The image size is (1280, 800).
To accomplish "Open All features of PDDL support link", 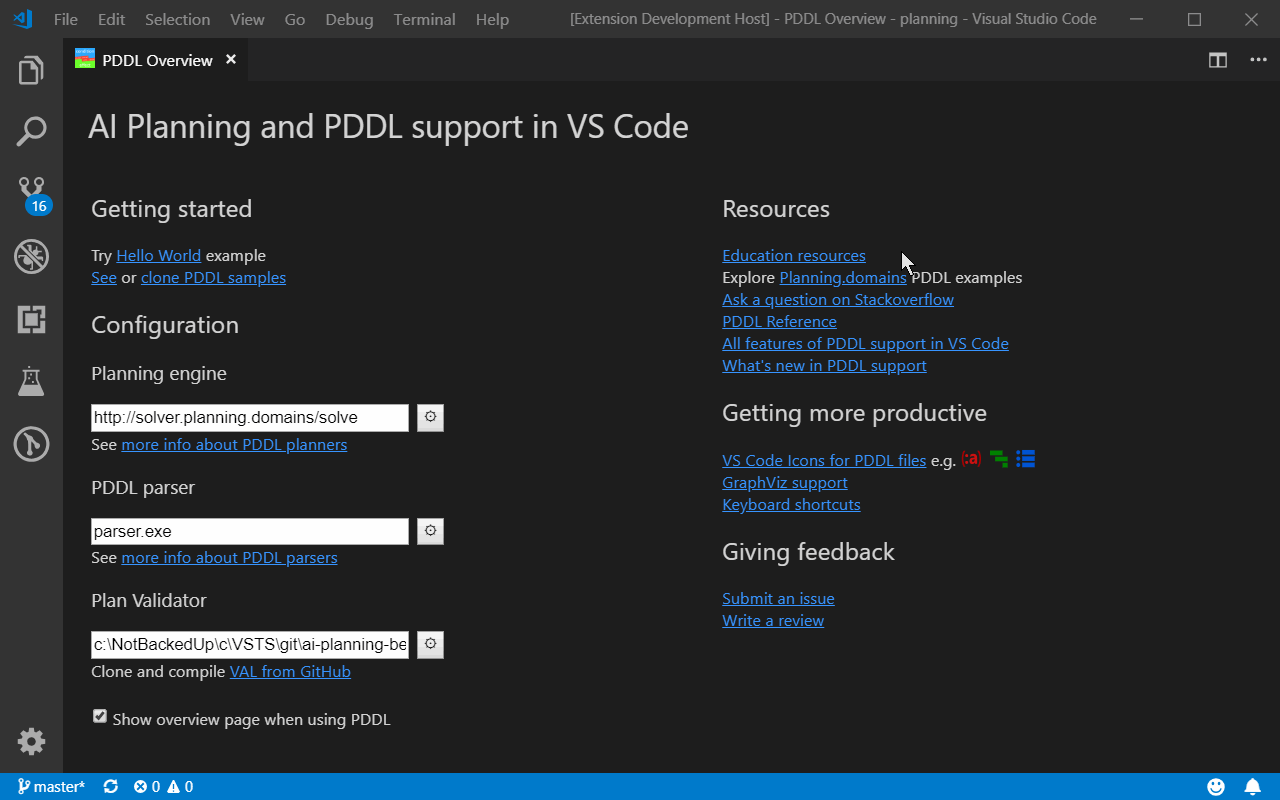I will click(865, 343).
